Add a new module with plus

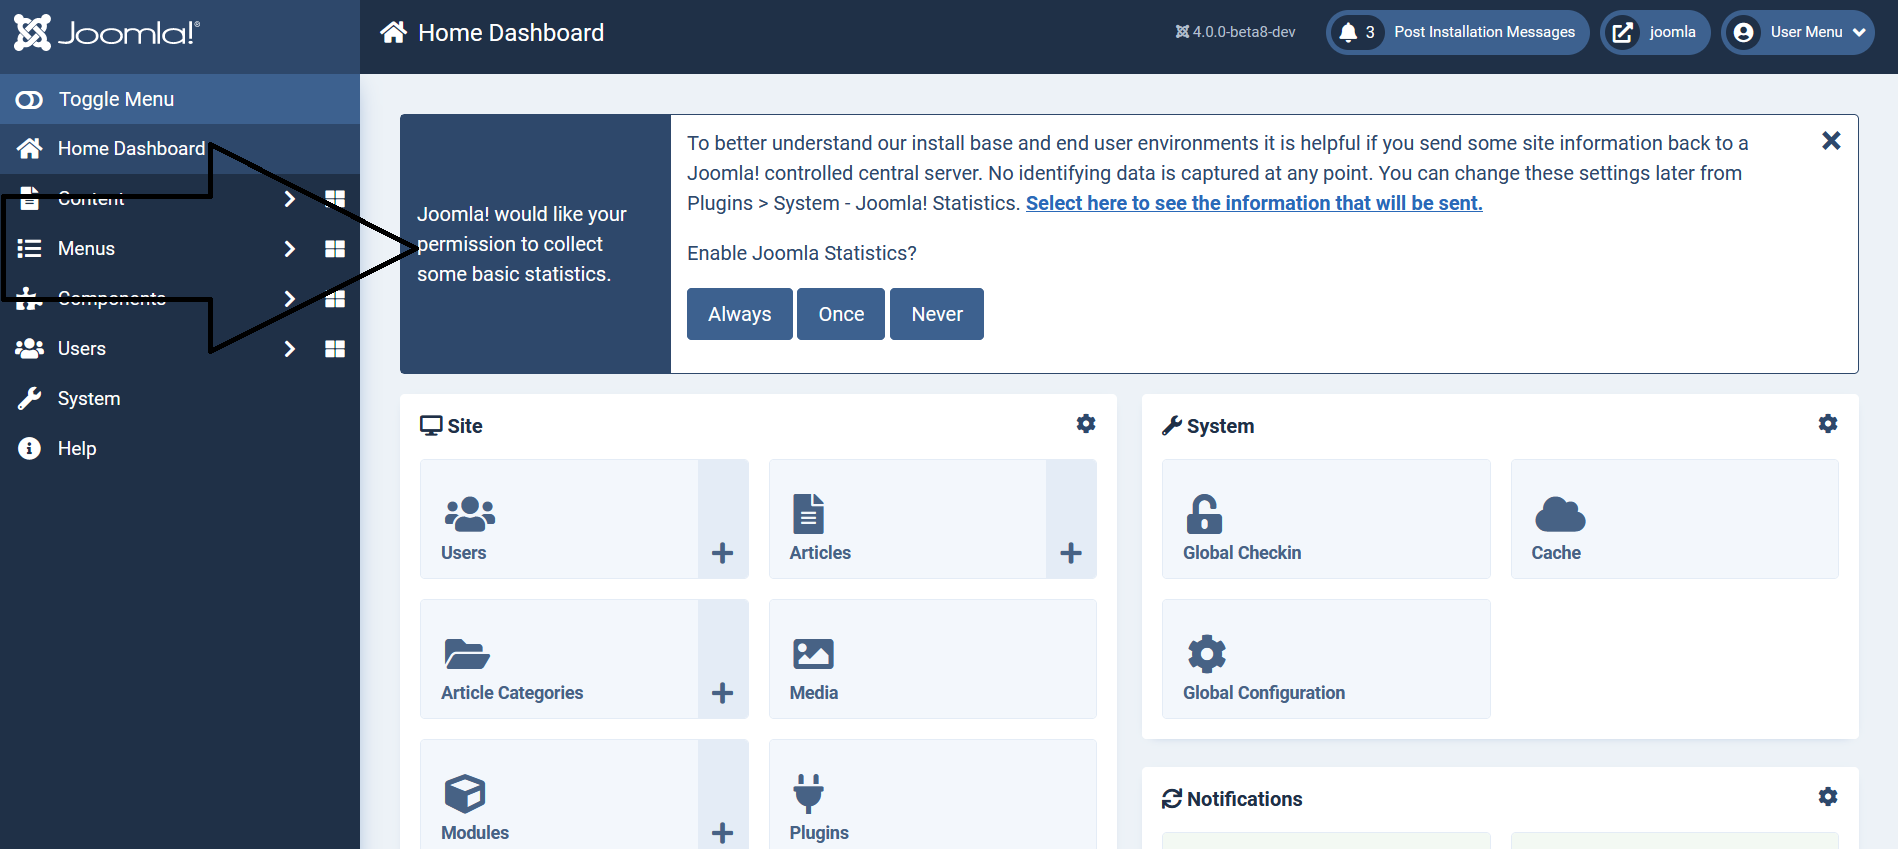click(723, 795)
